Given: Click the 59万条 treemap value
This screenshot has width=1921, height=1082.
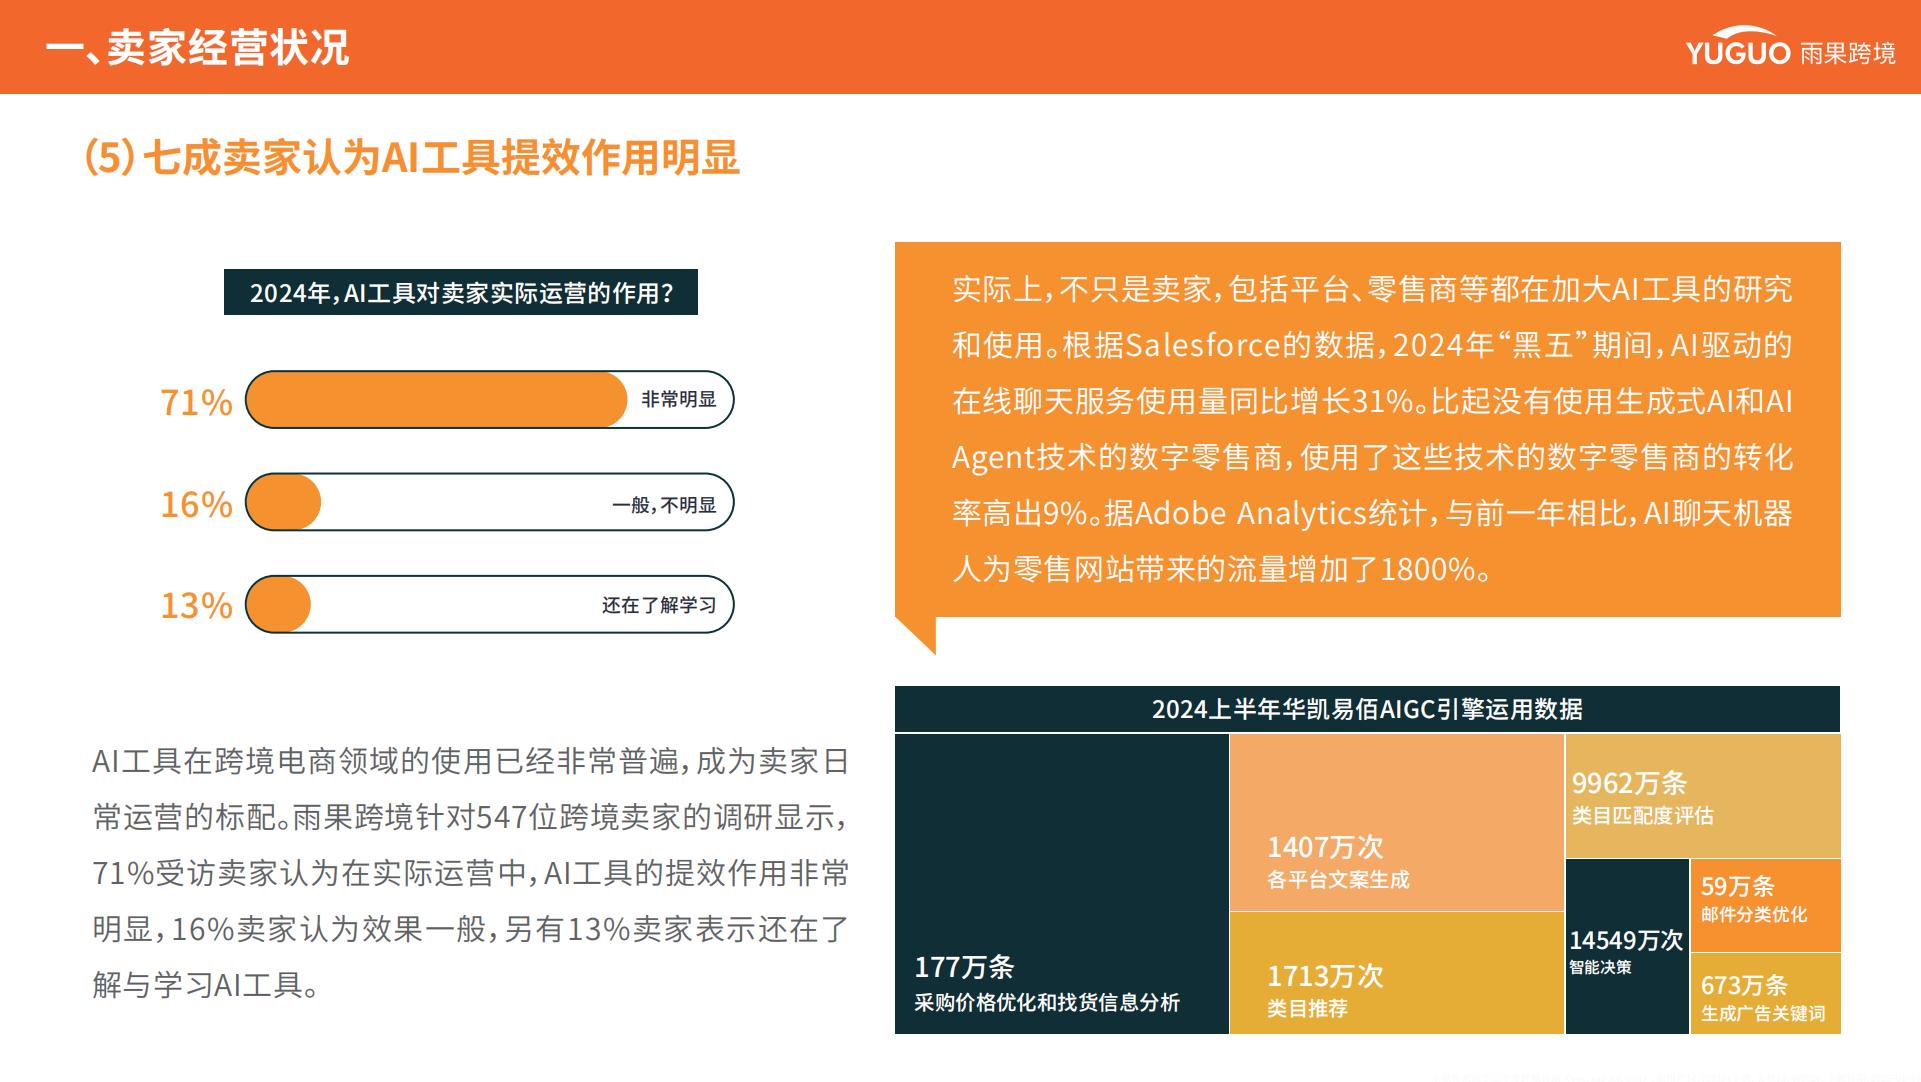Looking at the screenshot, I should (x=1737, y=886).
